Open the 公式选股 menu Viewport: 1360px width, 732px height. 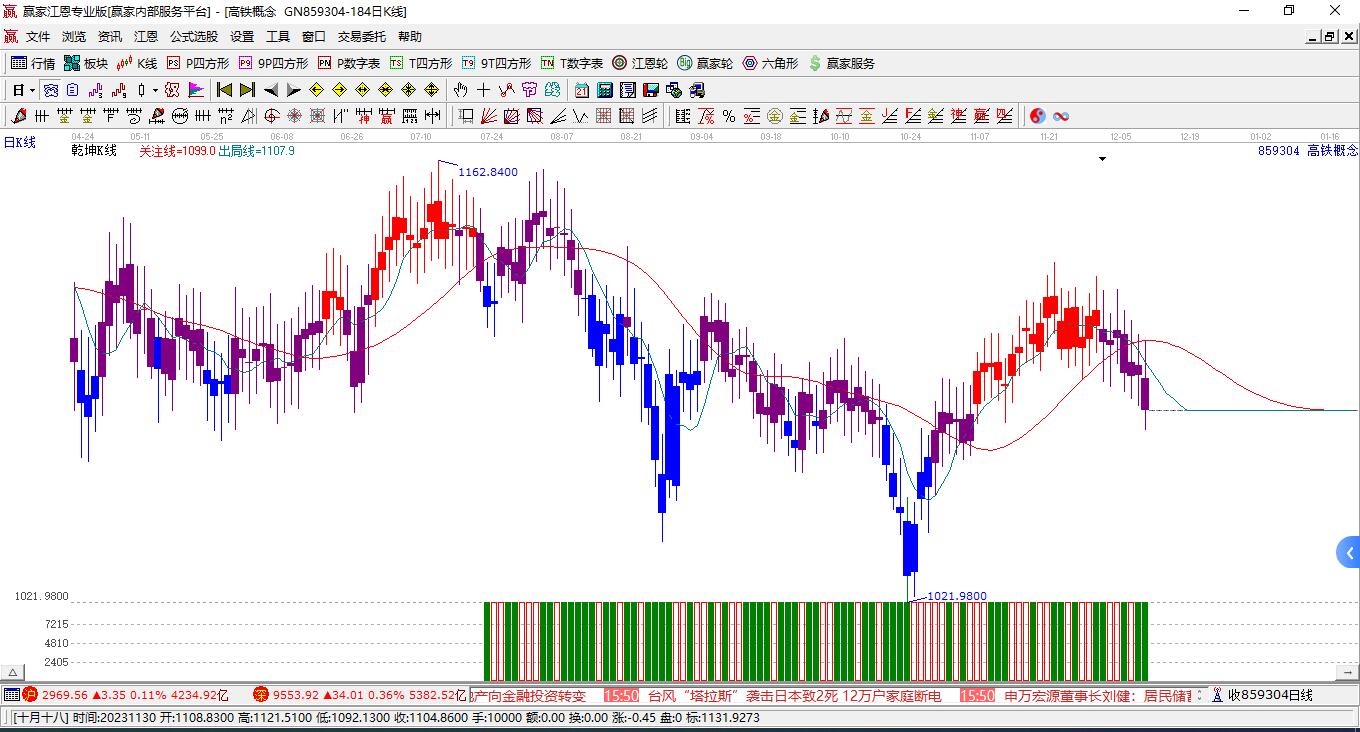click(193, 37)
